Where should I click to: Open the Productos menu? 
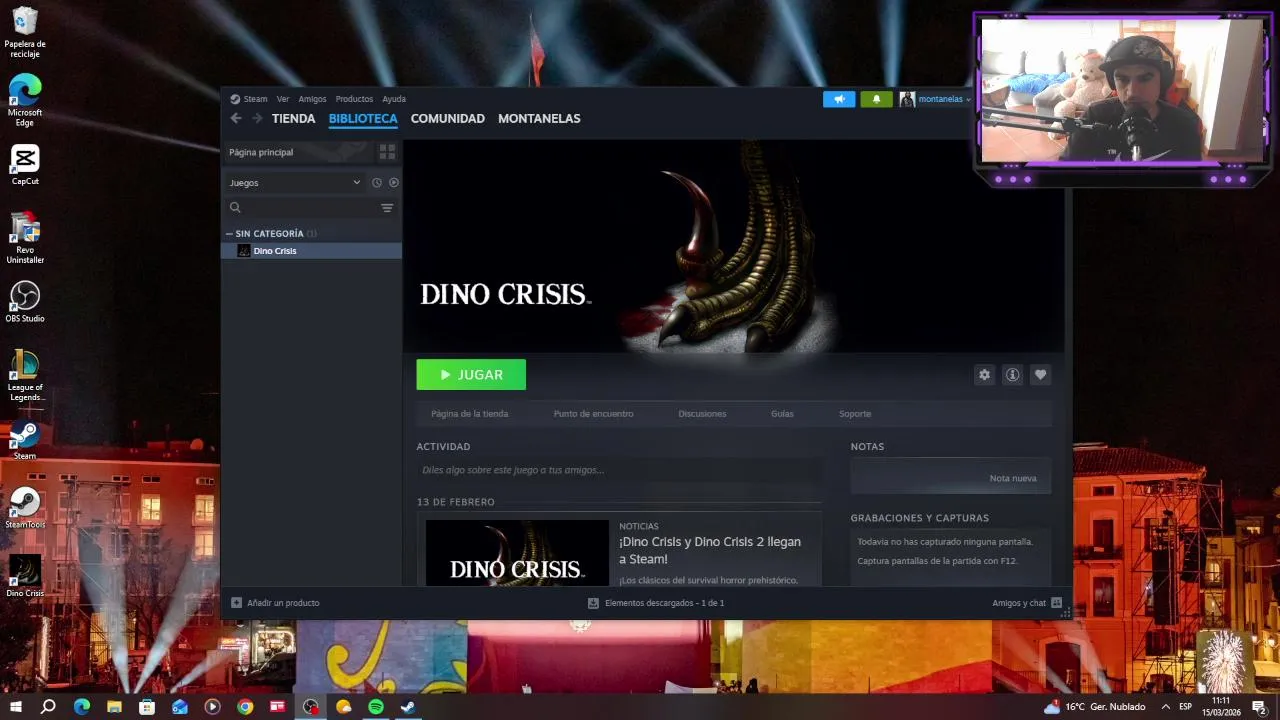[x=354, y=99]
